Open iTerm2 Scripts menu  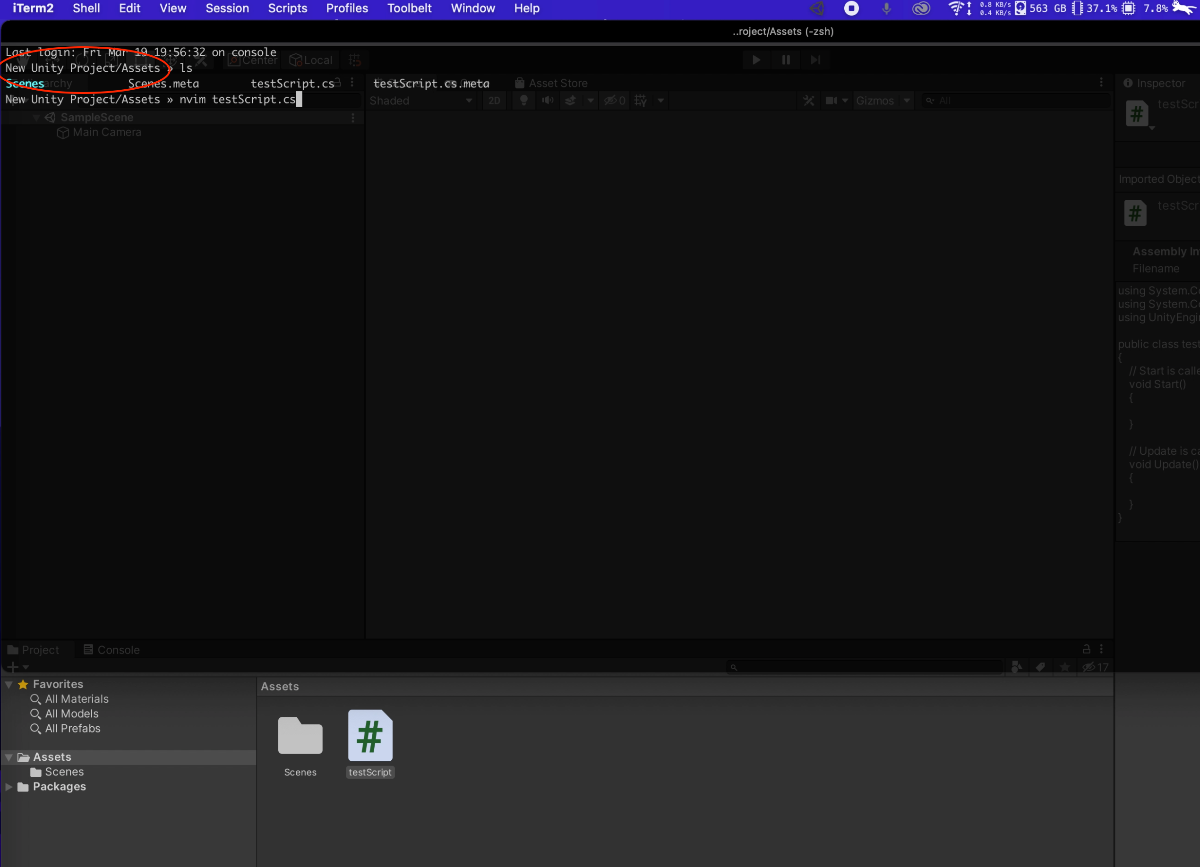(x=287, y=8)
